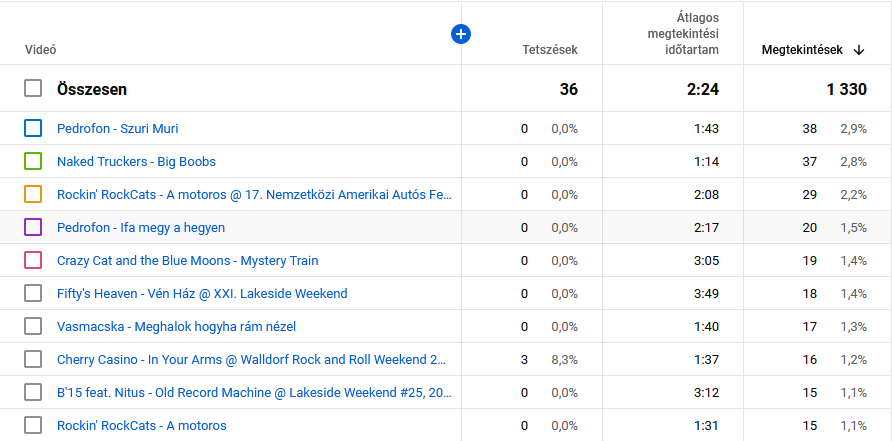
Task: Click the Átlagos megtekintési időtartam header
Action: pos(682,34)
